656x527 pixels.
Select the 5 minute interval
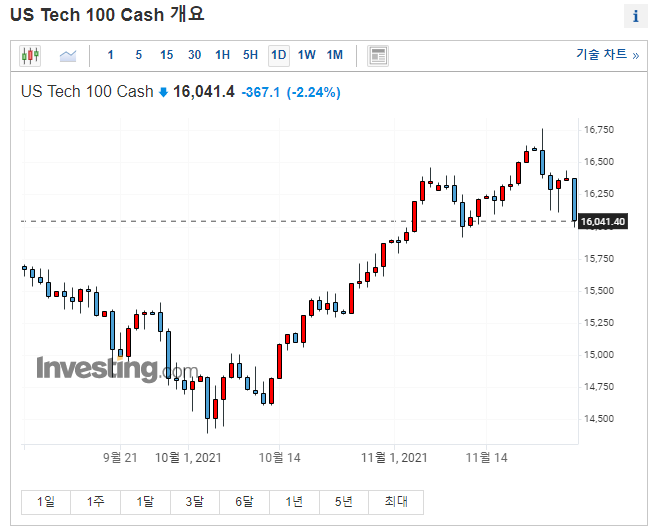(138, 55)
